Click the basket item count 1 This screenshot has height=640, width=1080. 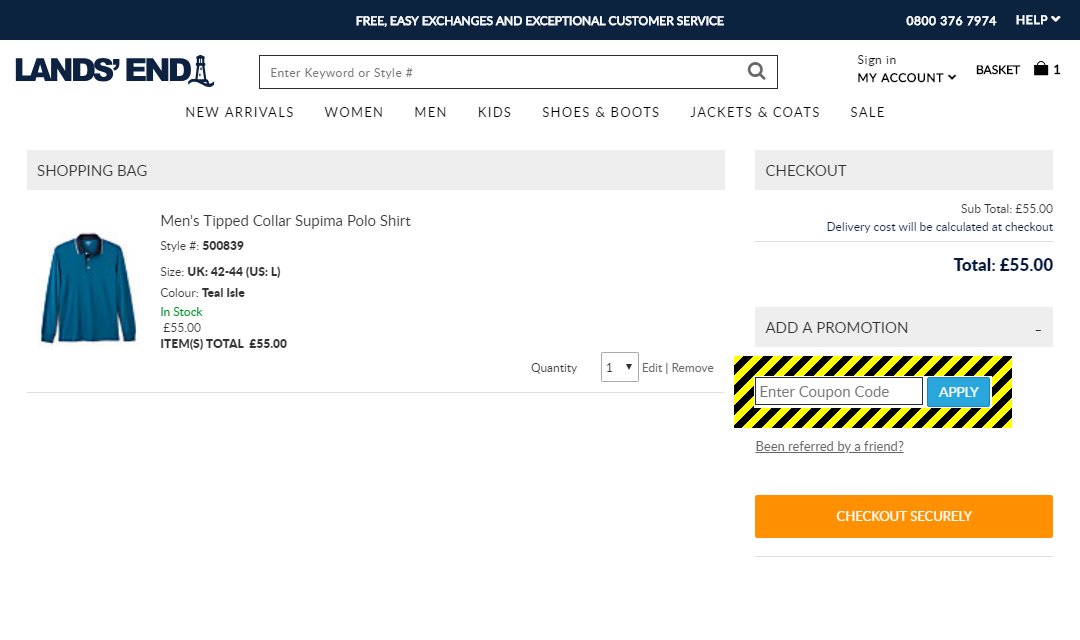pyautogui.click(x=1057, y=70)
